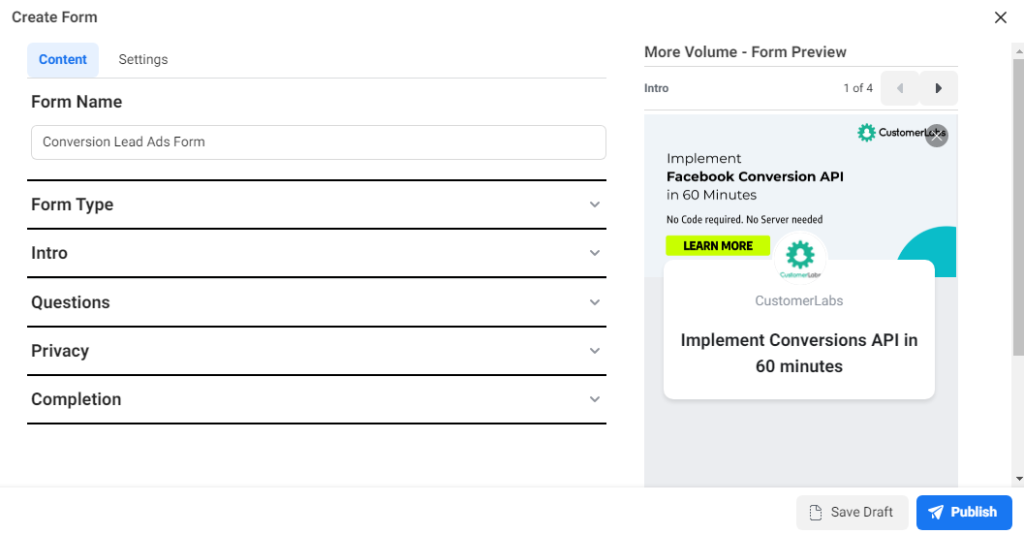Click the Save Draft button
Image resolution: width=1024 pixels, height=534 pixels.
click(852, 512)
